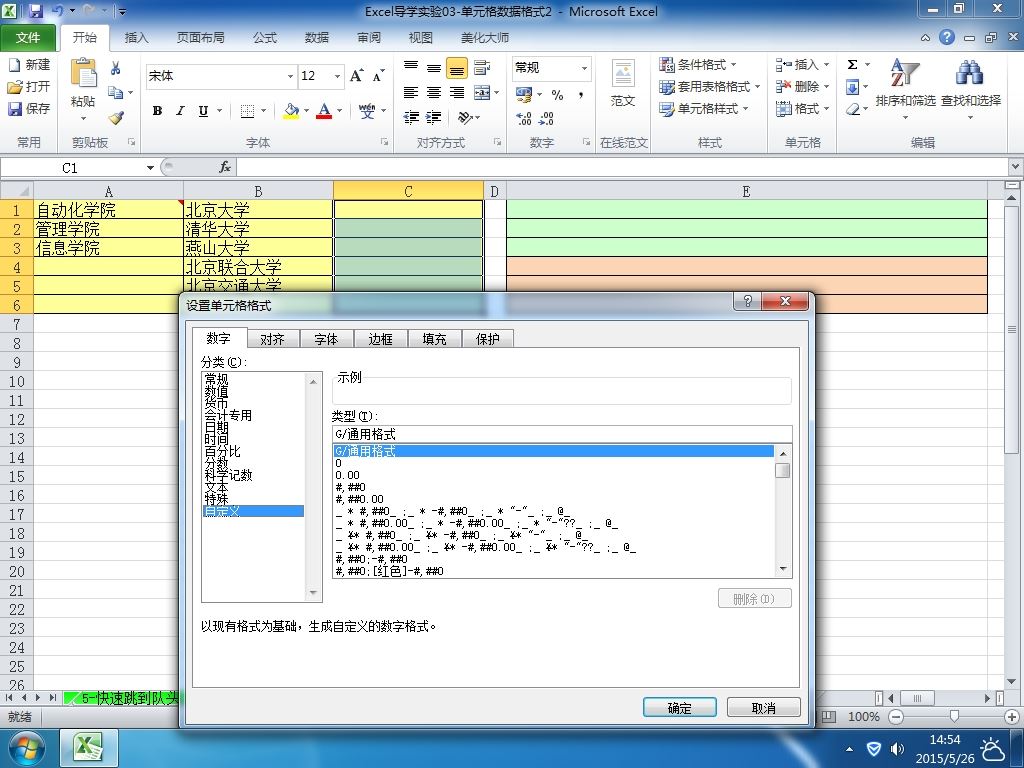Select 文本 in the category list

217,488
